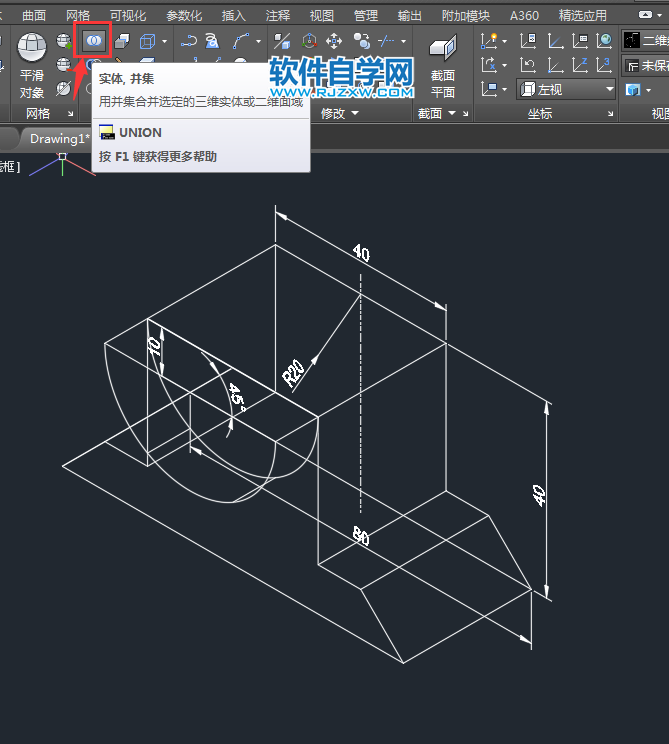The image size is (669, 744).
Task: Open the 二维线框 visual style dropdown
Action: [x=645, y=41]
